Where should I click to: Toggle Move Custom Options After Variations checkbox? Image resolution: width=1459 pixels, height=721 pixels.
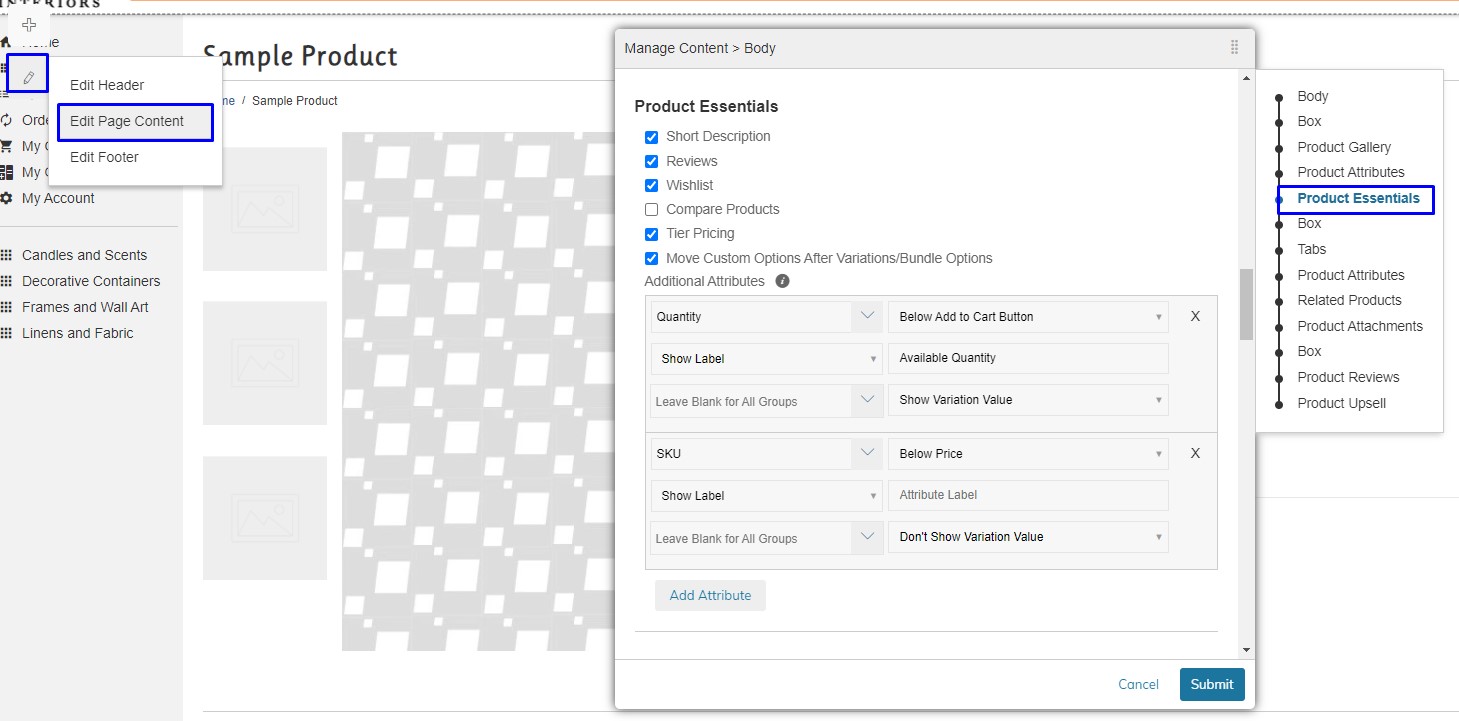click(x=651, y=258)
